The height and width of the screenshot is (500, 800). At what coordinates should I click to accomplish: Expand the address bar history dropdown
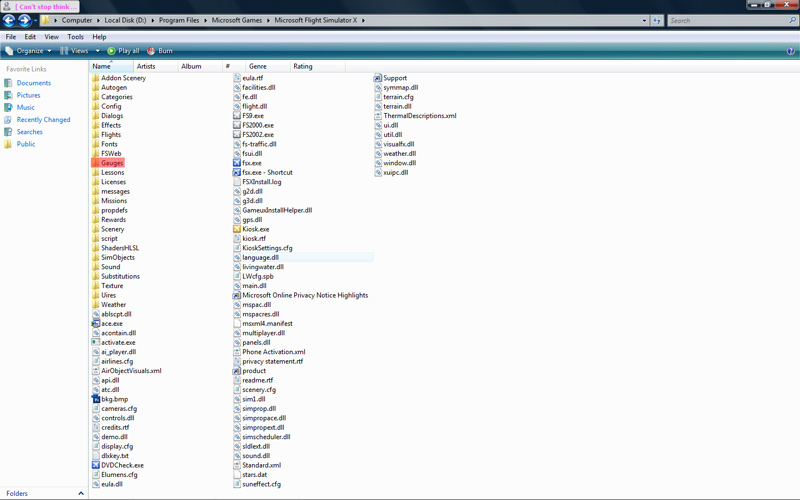[x=644, y=20]
